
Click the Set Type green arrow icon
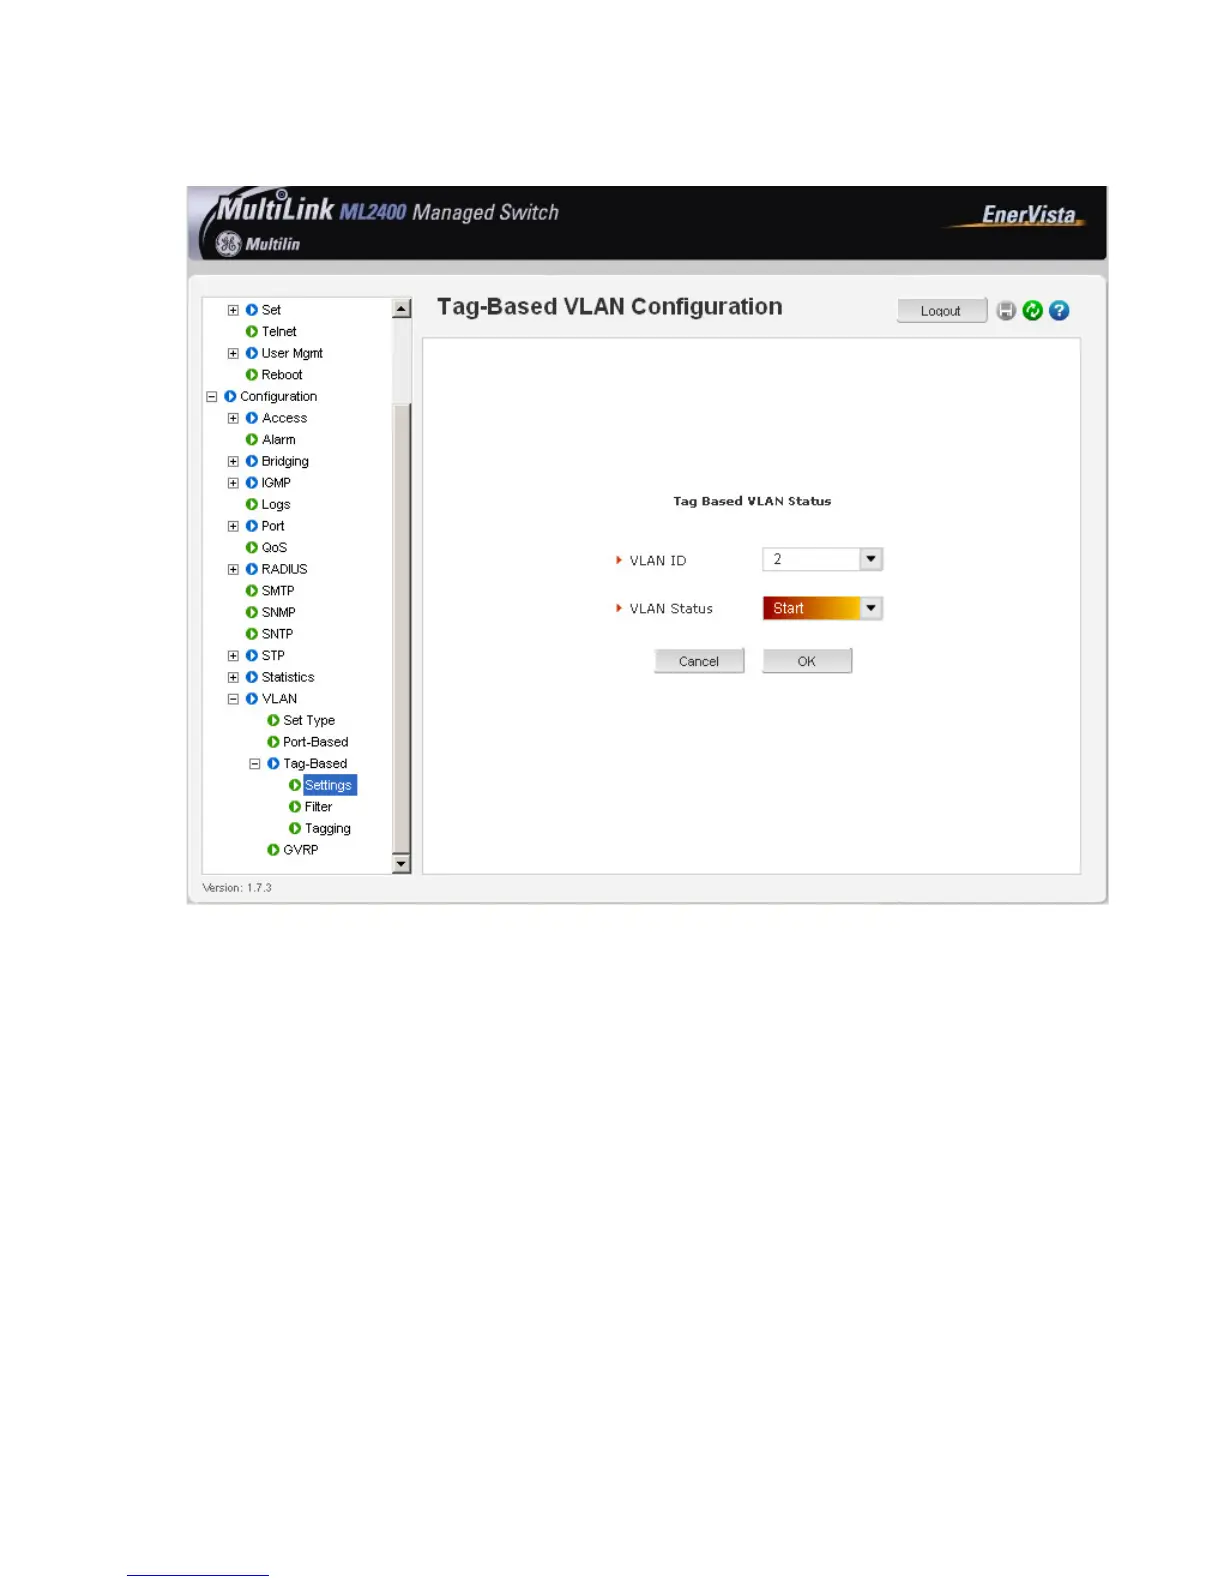click(273, 721)
